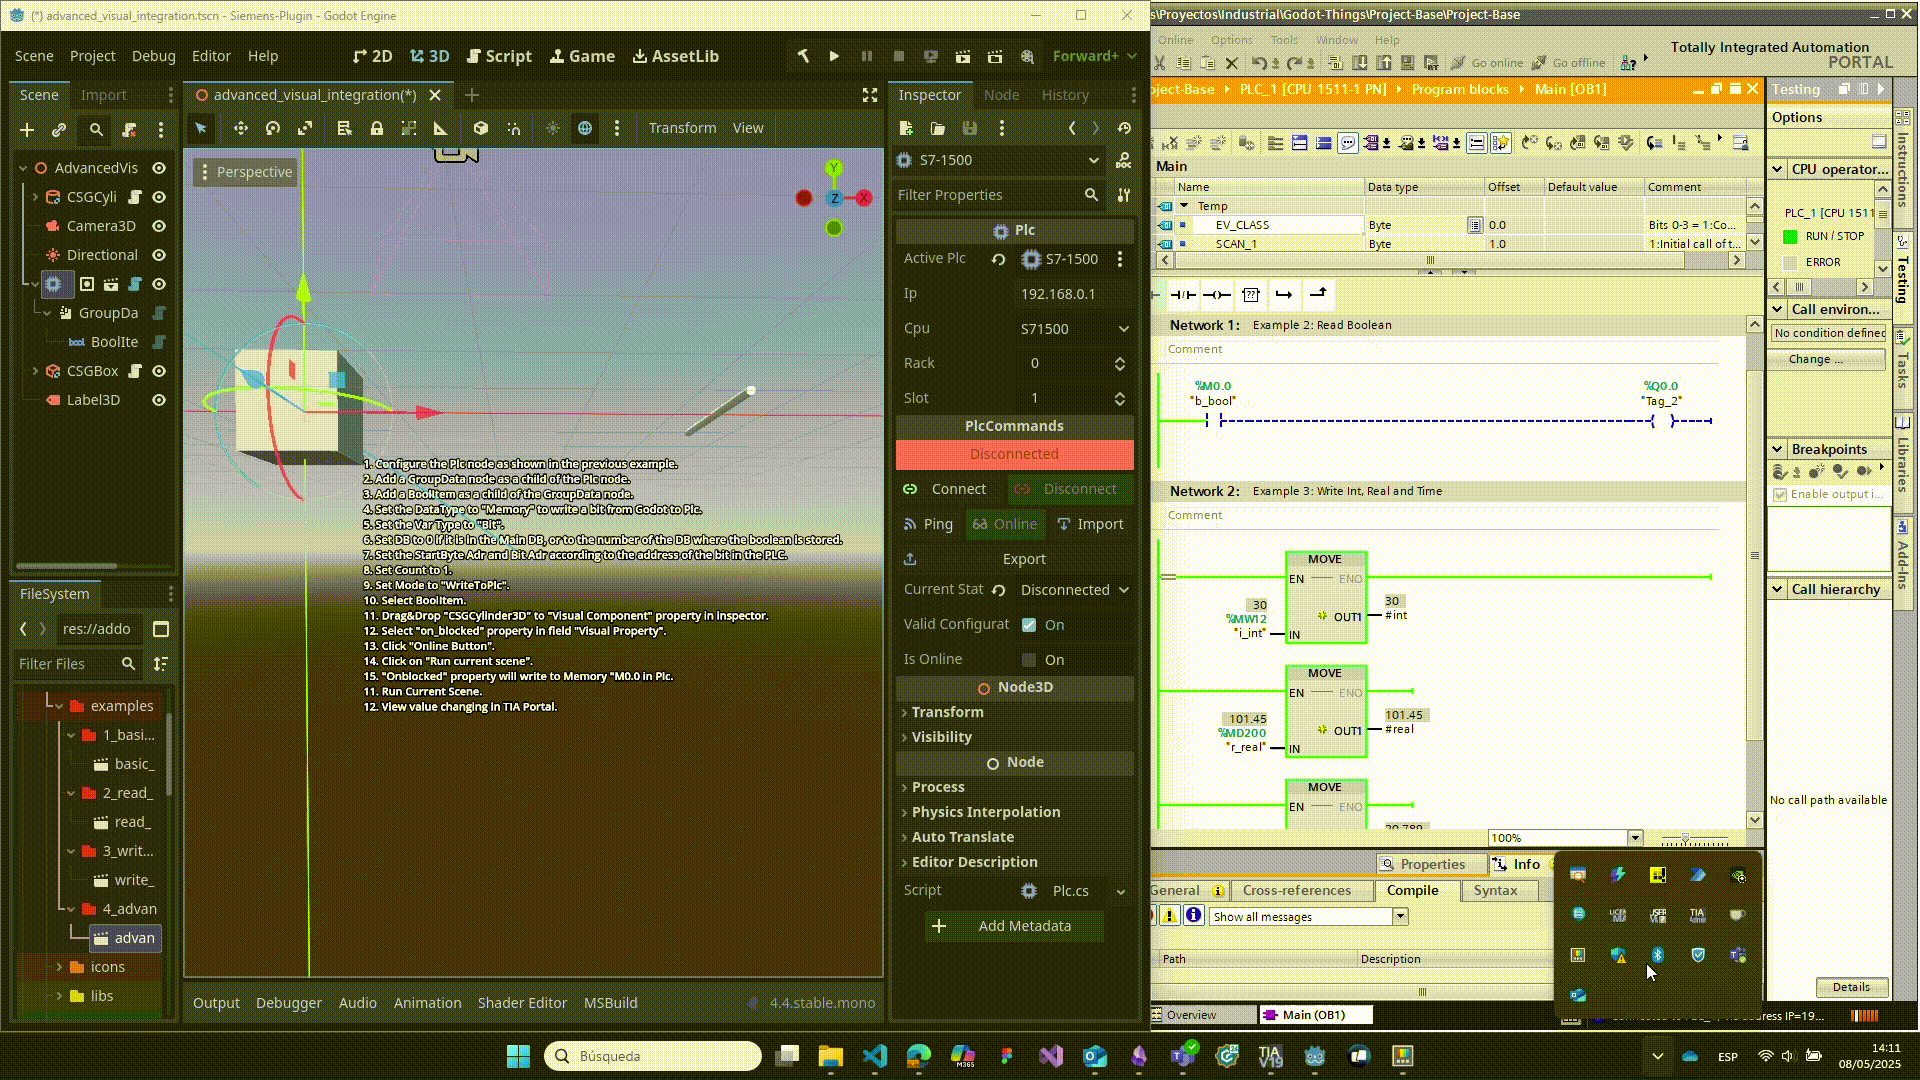The width and height of the screenshot is (1920, 1080).
Task: Select the Rotate mode tool
Action: [x=273, y=128]
